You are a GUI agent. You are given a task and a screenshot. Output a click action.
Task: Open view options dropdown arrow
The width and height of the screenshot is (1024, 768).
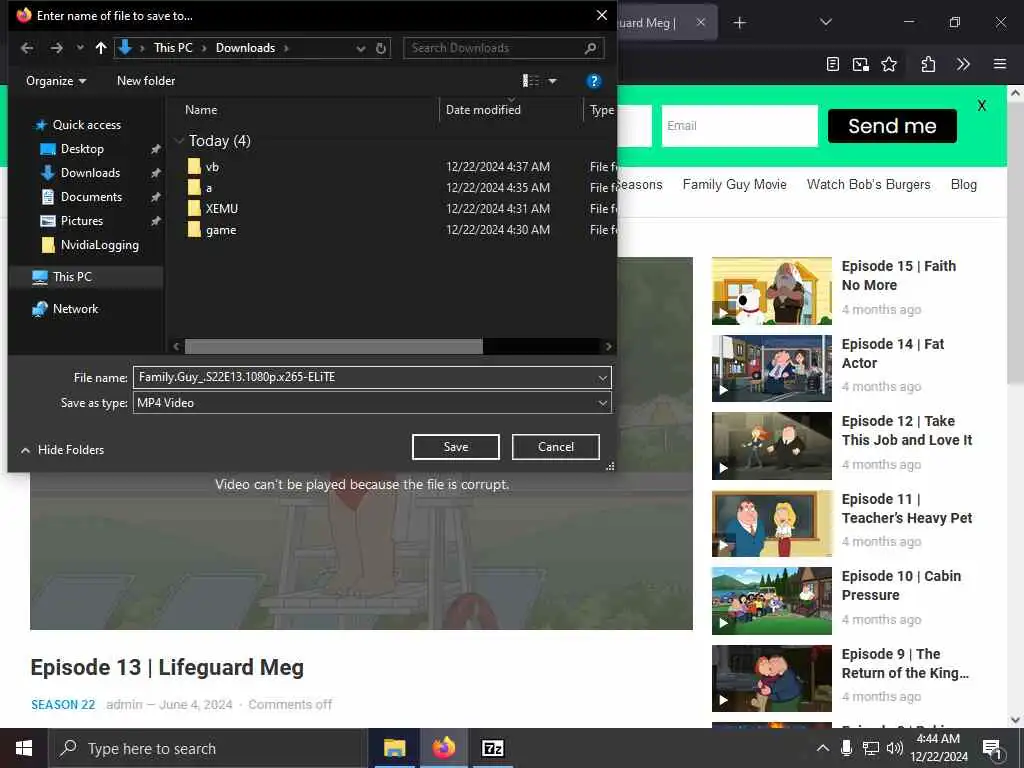click(552, 81)
